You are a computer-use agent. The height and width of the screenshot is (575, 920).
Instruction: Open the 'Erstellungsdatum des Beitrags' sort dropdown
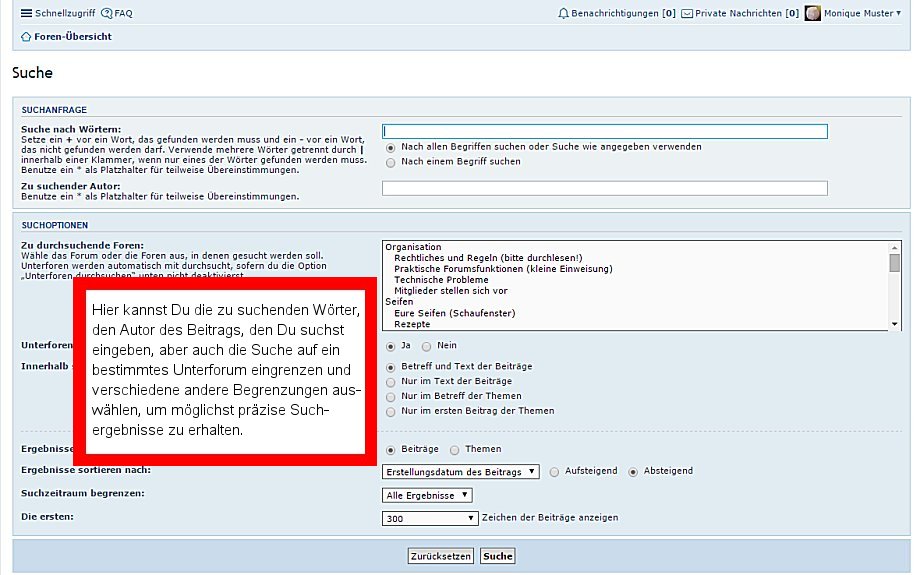click(461, 471)
